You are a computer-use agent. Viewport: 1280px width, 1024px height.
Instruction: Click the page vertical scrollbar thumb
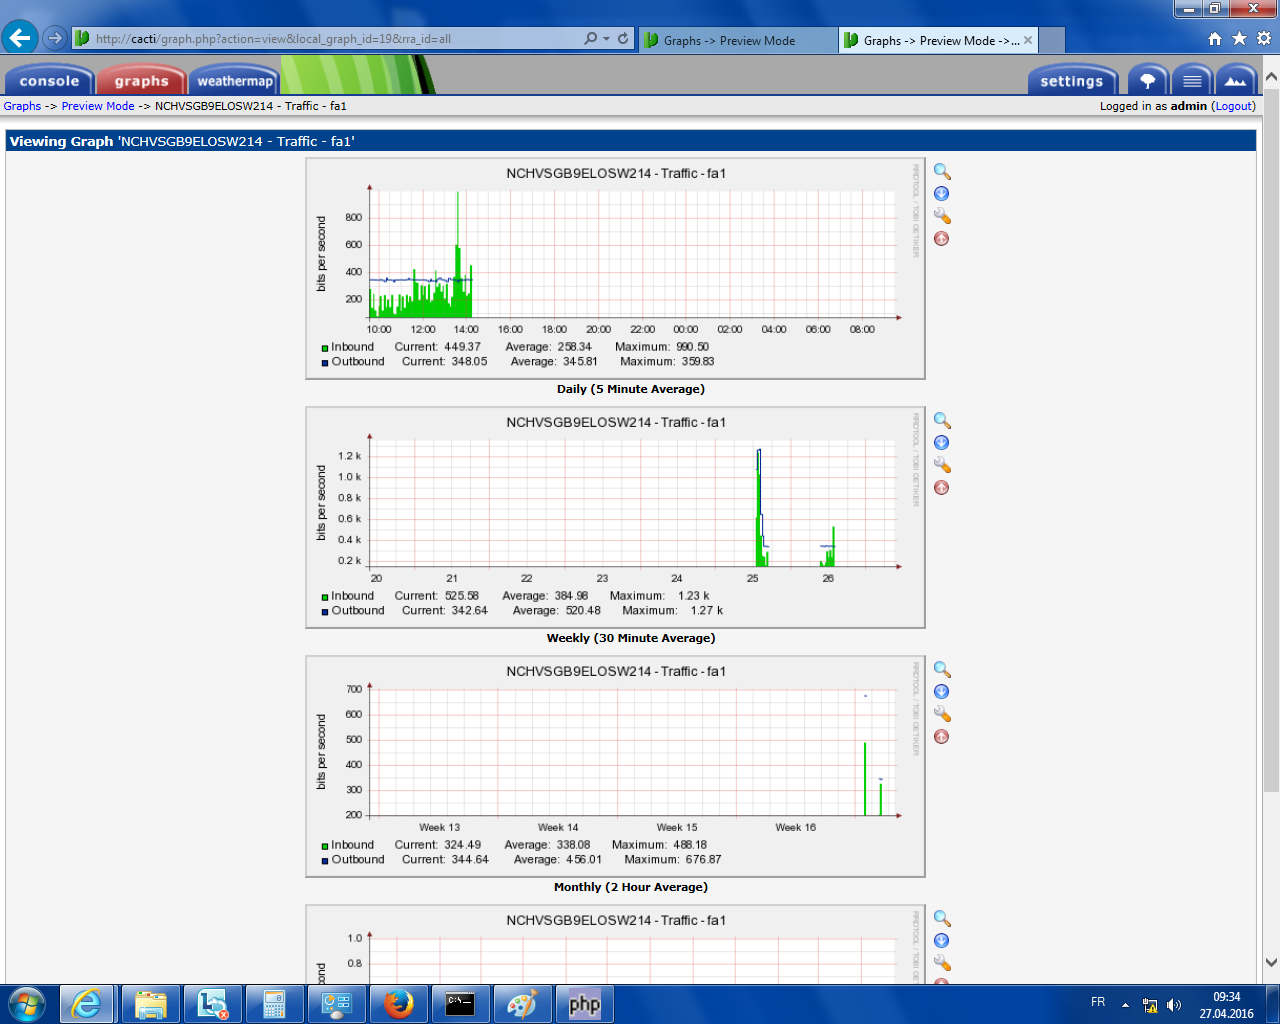click(x=1271, y=440)
